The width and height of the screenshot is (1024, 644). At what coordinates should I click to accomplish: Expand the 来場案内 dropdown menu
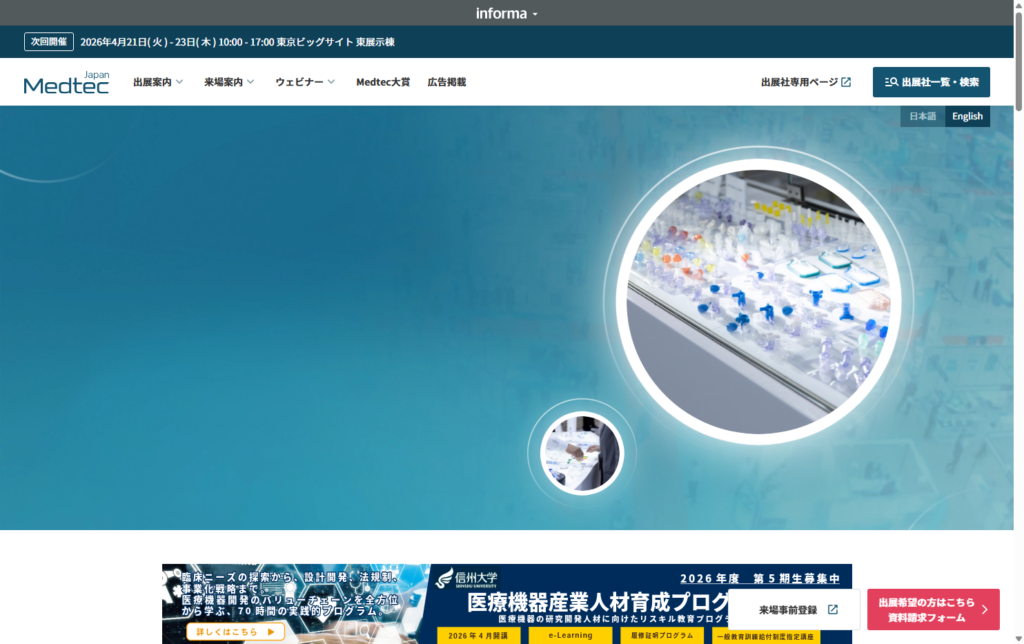[222, 82]
